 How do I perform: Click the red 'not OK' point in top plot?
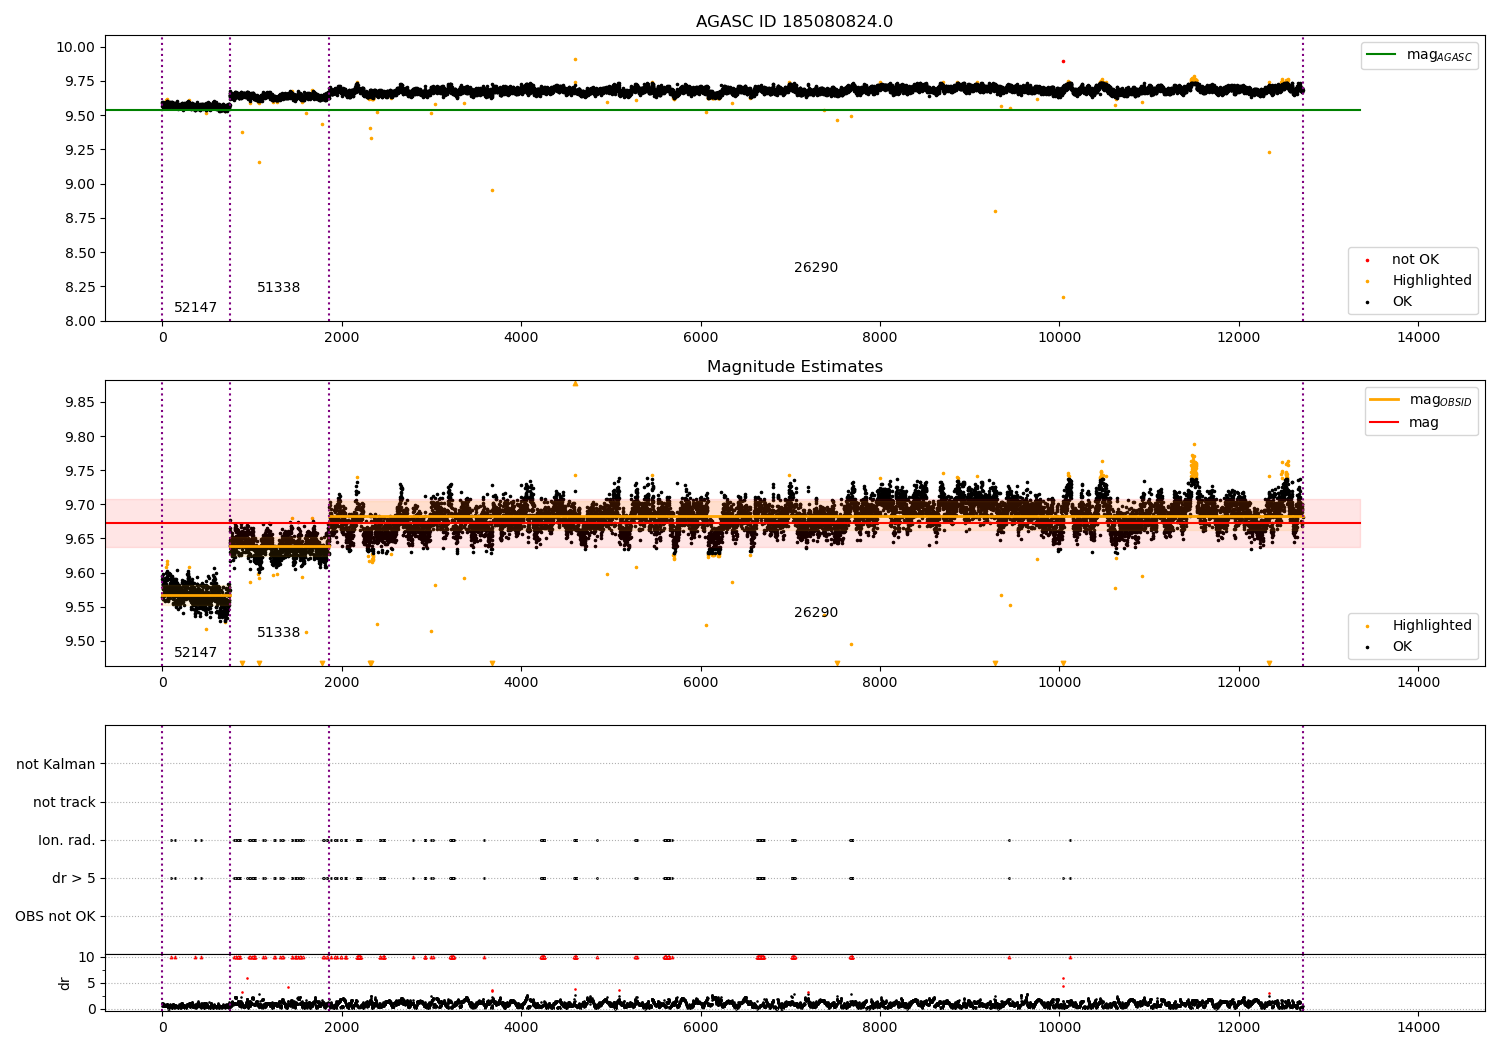pyautogui.click(x=1063, y=61)
